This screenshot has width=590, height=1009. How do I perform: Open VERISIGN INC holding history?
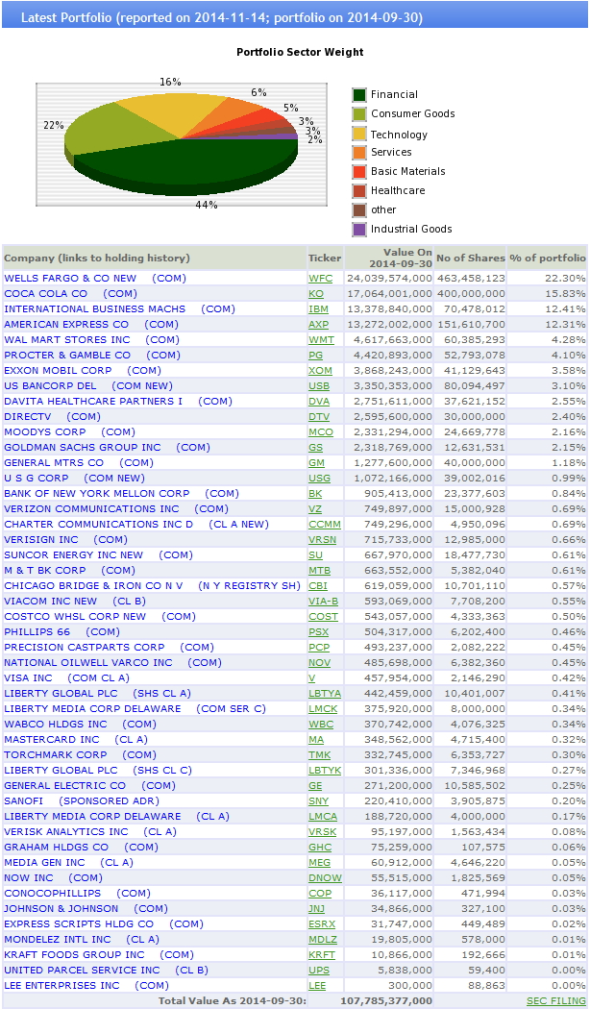click(x=66, y=539)
